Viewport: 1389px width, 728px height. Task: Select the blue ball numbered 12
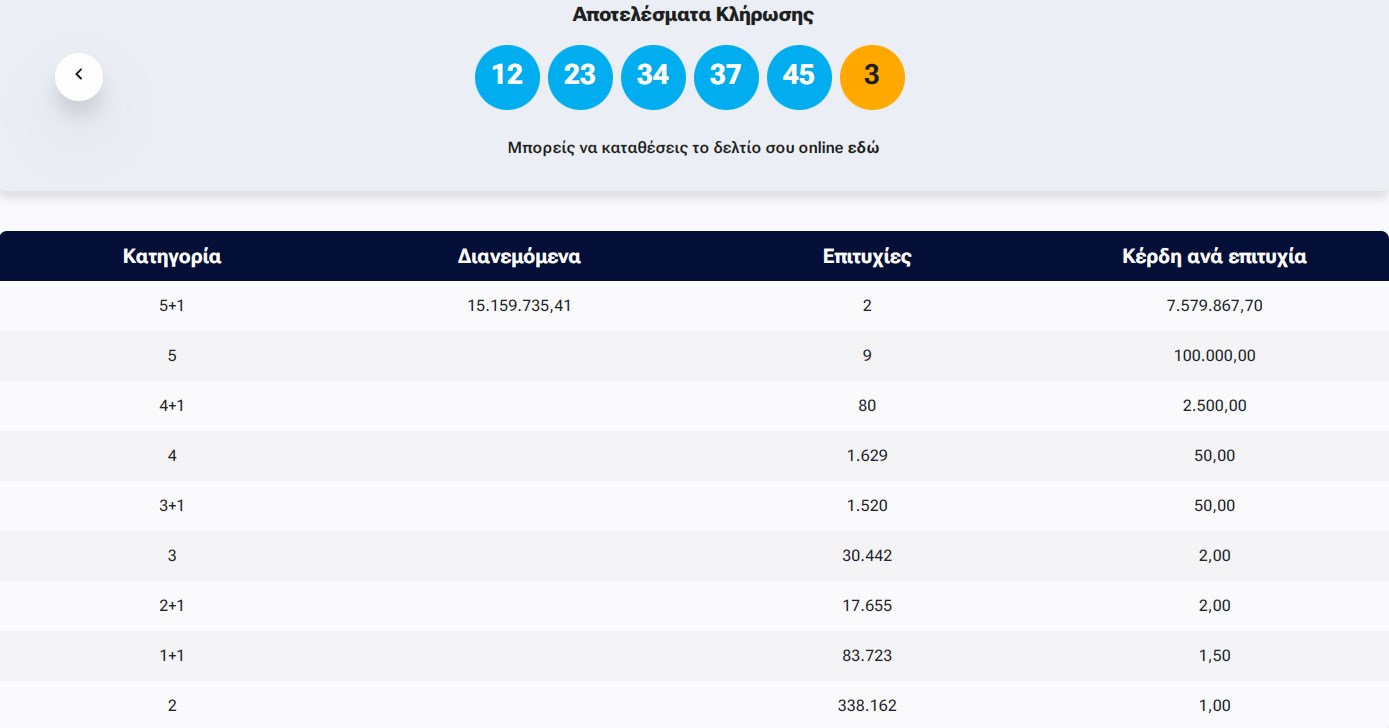507,77
